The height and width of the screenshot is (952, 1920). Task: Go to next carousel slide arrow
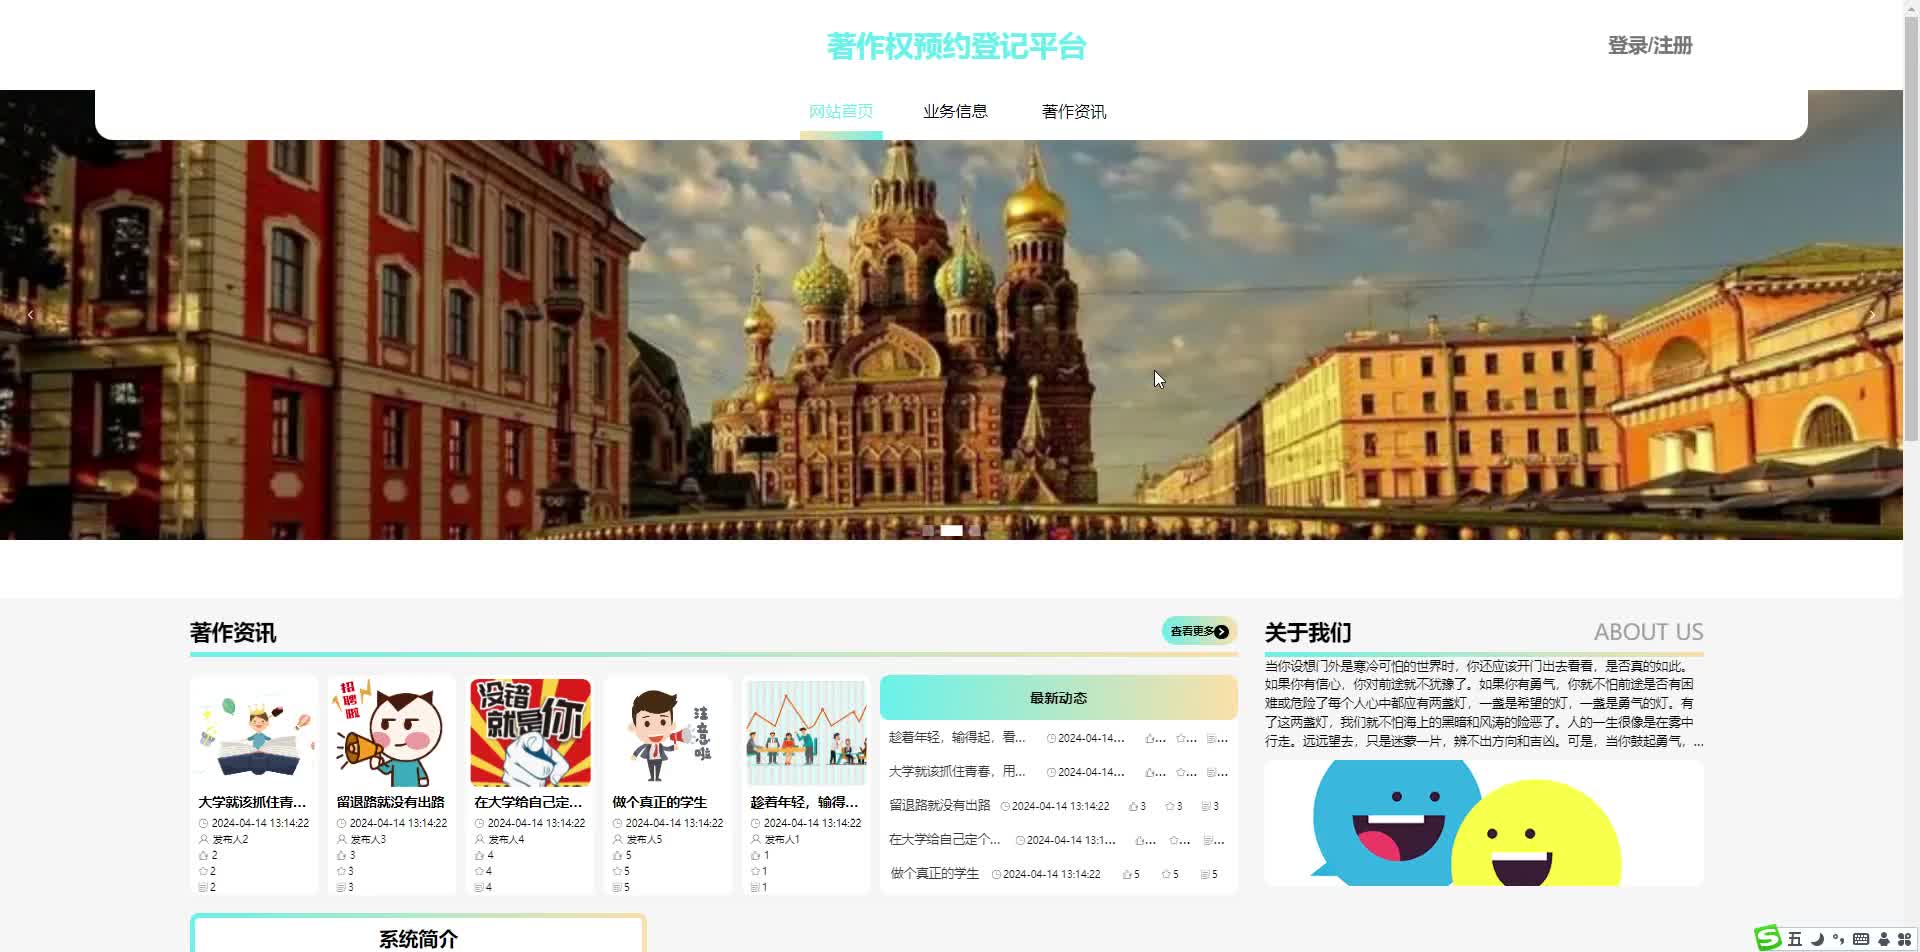point(1872,315)
